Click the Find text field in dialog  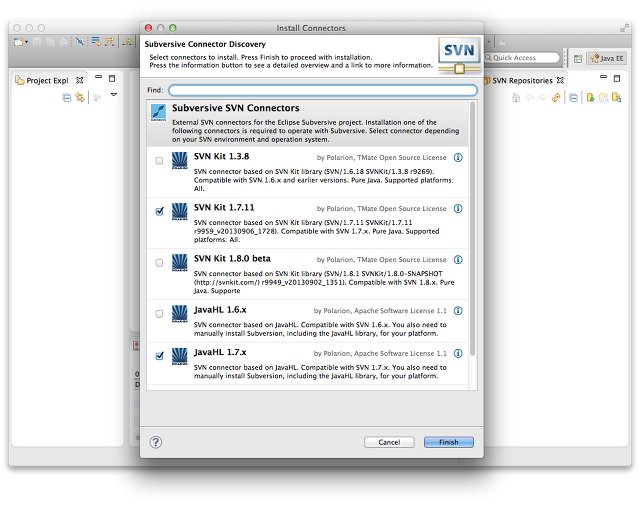click(323, 90)
